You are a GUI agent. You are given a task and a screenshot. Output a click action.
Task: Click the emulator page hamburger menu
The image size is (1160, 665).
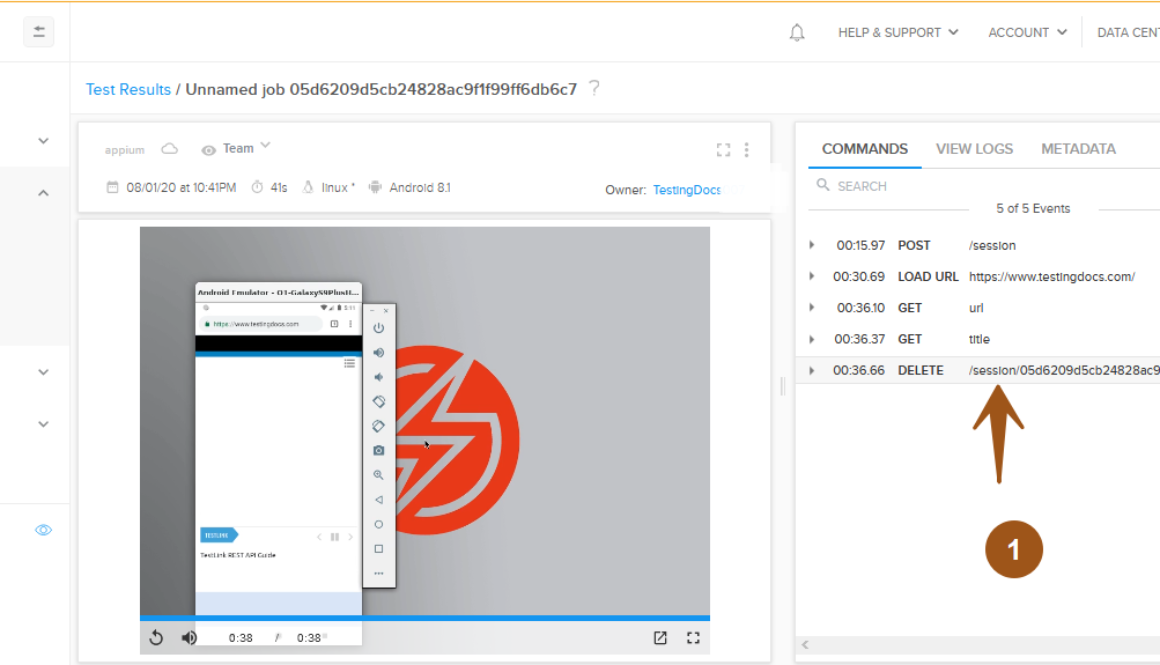coord(349,363)
